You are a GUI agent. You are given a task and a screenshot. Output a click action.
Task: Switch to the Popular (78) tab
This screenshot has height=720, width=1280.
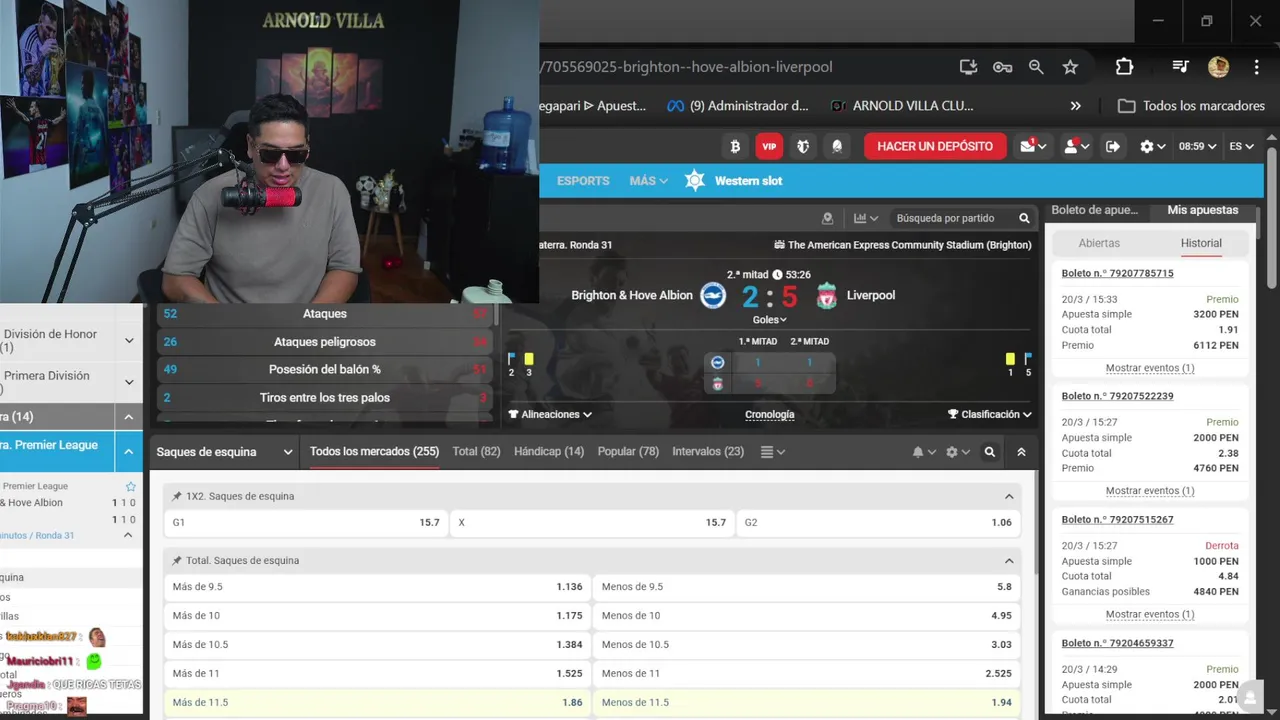628,452
